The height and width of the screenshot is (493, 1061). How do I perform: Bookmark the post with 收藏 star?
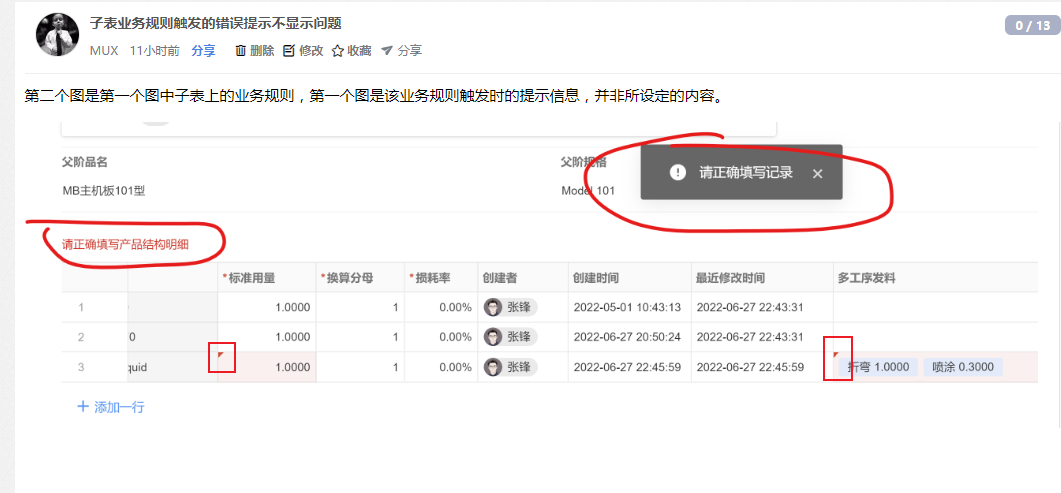(x=352, y=51)
